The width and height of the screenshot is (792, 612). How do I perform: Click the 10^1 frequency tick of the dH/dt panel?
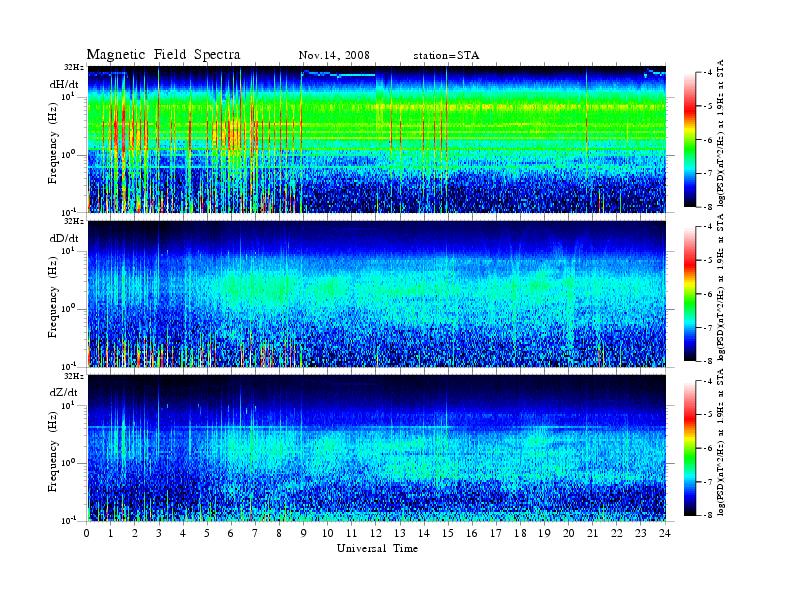click(68, 96)
